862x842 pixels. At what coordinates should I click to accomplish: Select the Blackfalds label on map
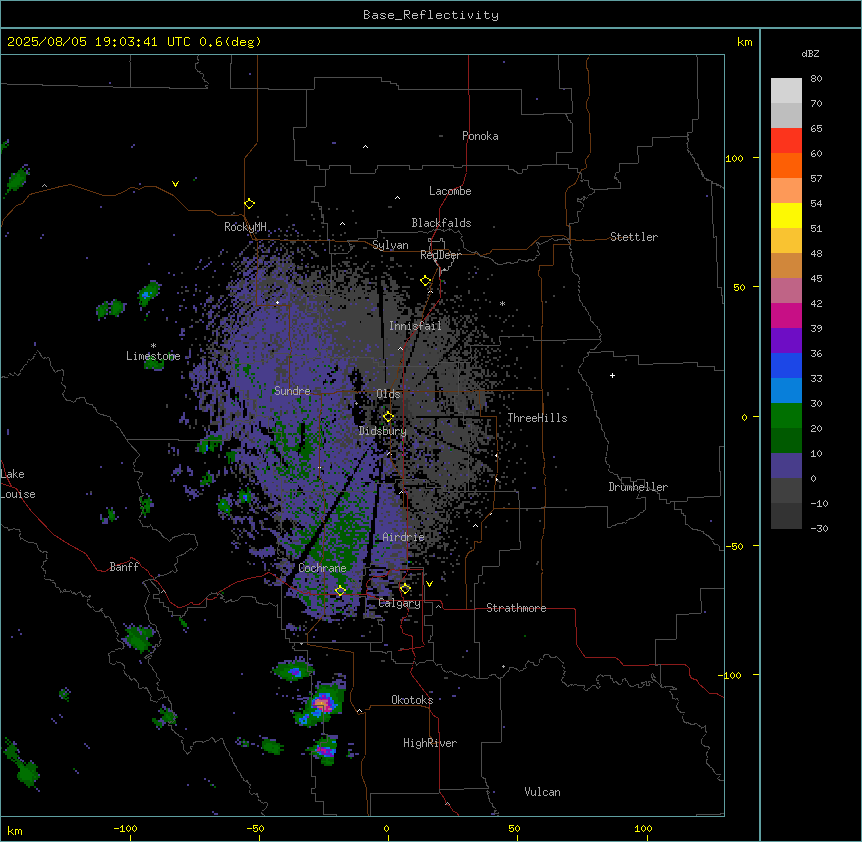point(441,223)
